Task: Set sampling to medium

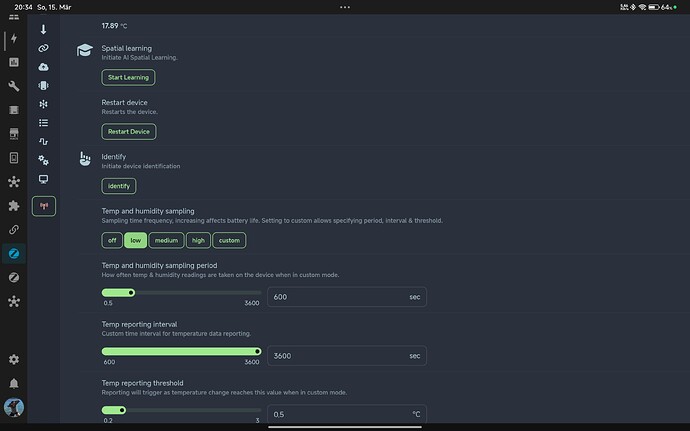Action: [166, 240]
